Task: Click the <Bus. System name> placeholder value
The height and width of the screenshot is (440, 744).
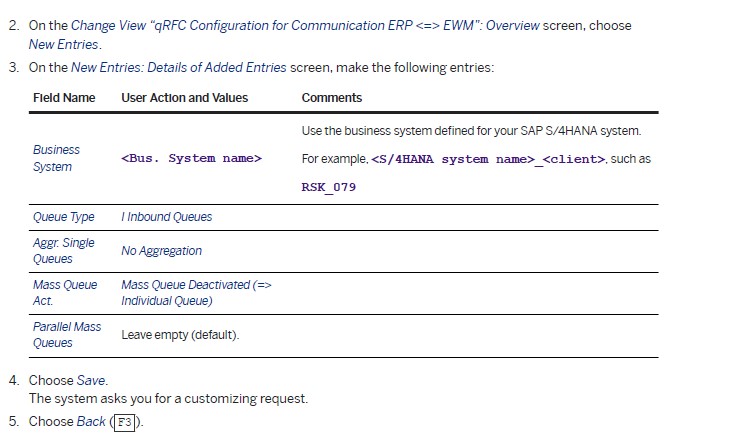Action: (x=191, y=158)
